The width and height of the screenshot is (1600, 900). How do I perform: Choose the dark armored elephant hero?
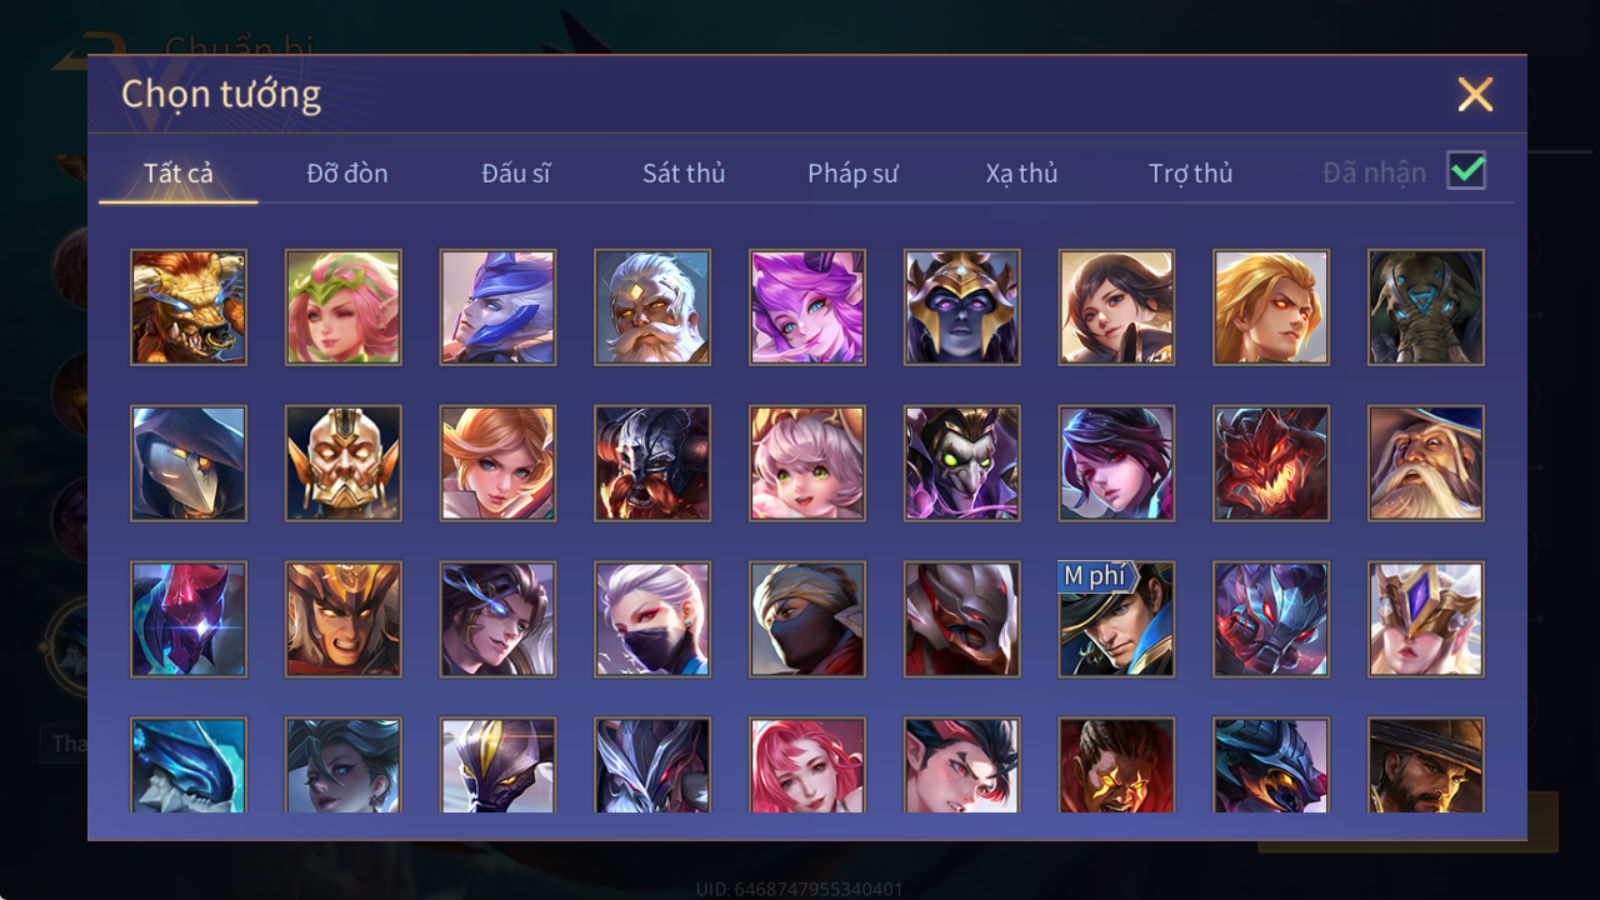1426,307
